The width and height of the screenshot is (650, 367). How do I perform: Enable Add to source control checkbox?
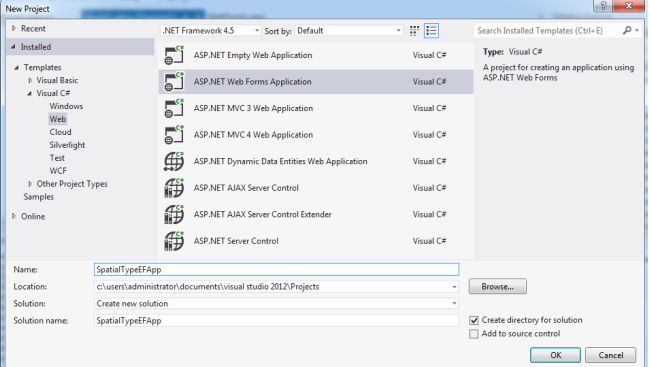(x=474, y=334)
